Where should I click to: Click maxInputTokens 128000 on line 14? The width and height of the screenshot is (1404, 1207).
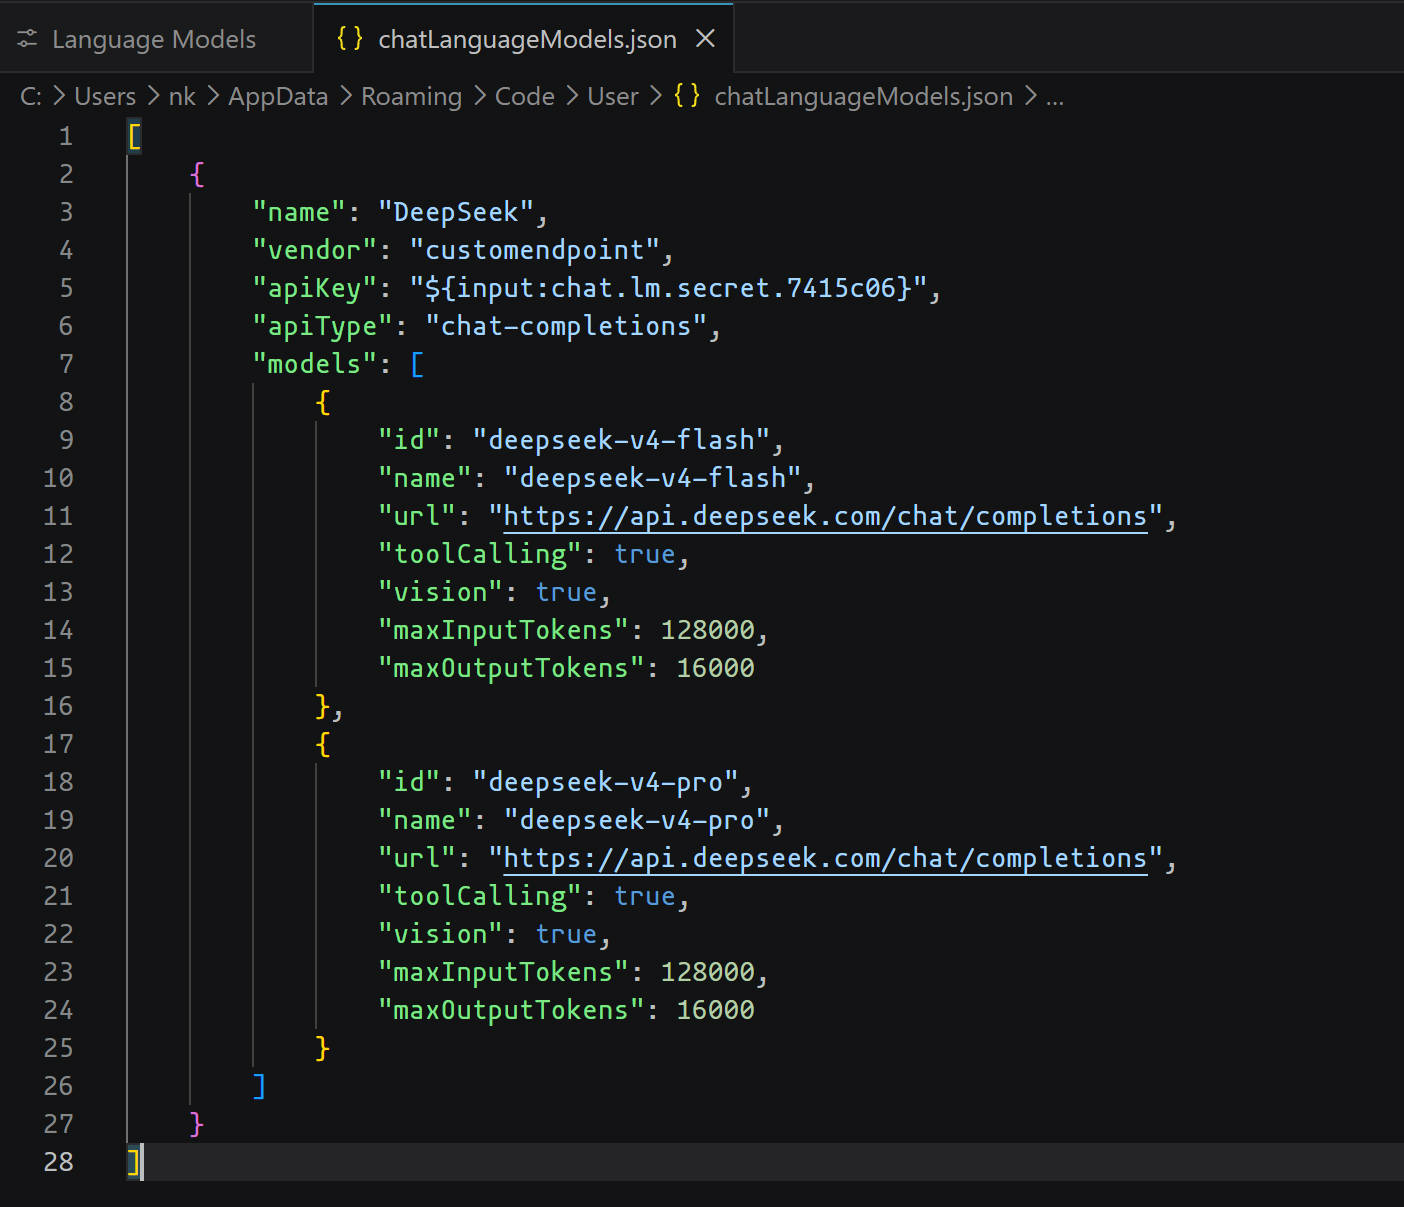(x=708, y=630)
